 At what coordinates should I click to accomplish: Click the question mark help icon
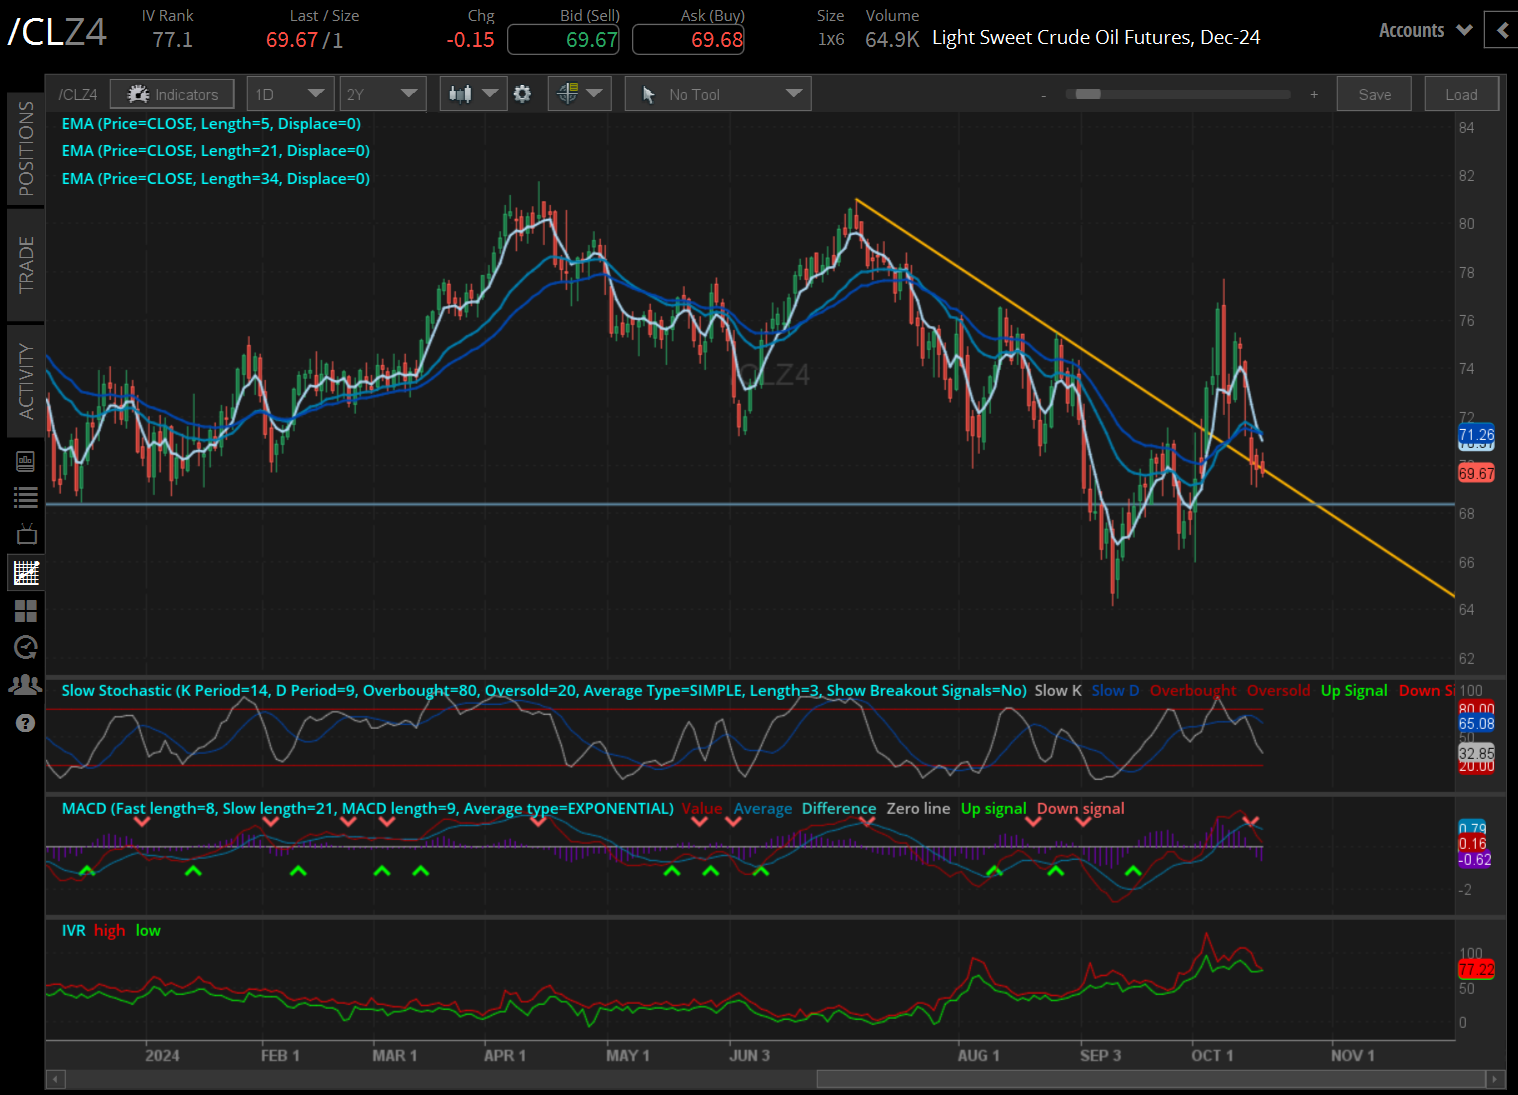click(x=26, y=723)
